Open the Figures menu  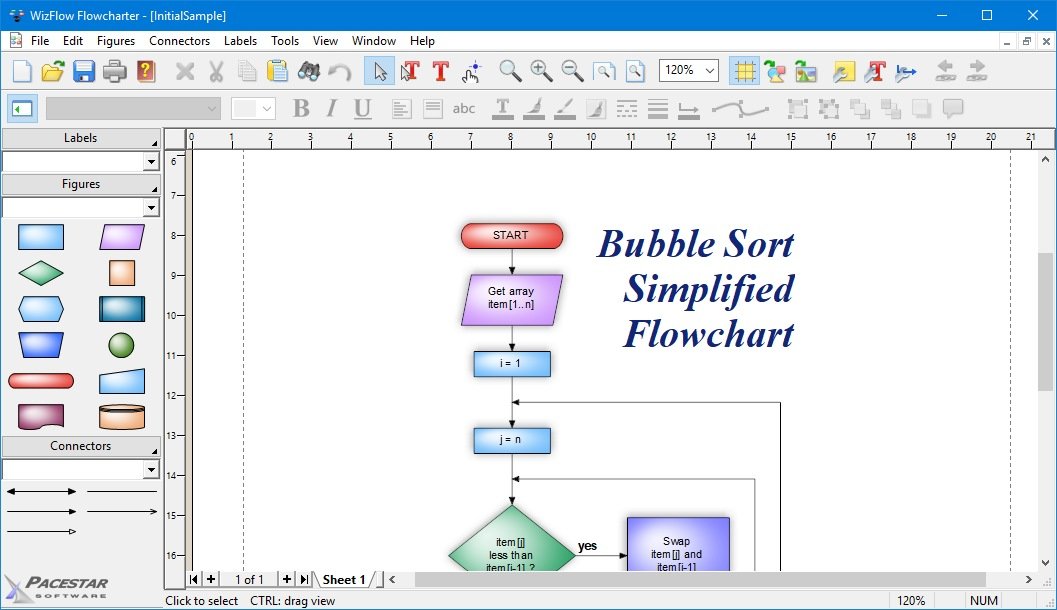(116, 41)
